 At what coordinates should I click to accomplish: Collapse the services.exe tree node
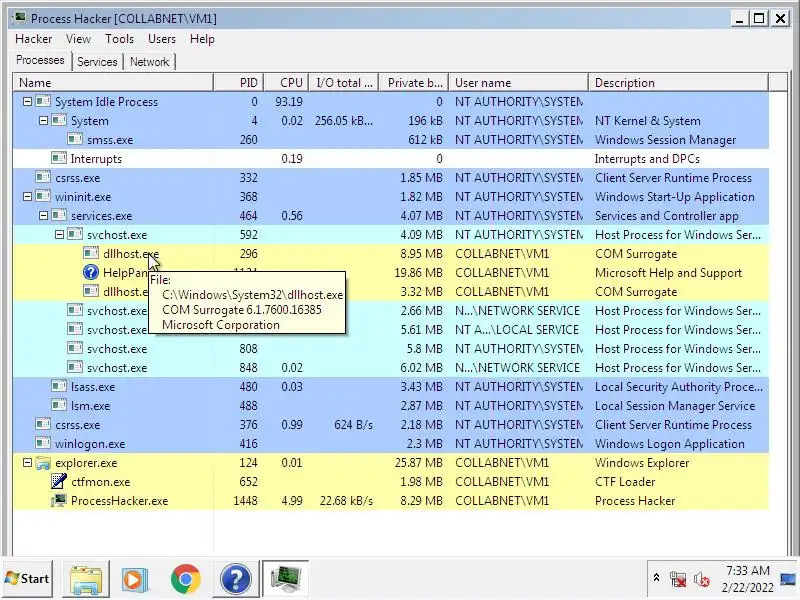43,216
